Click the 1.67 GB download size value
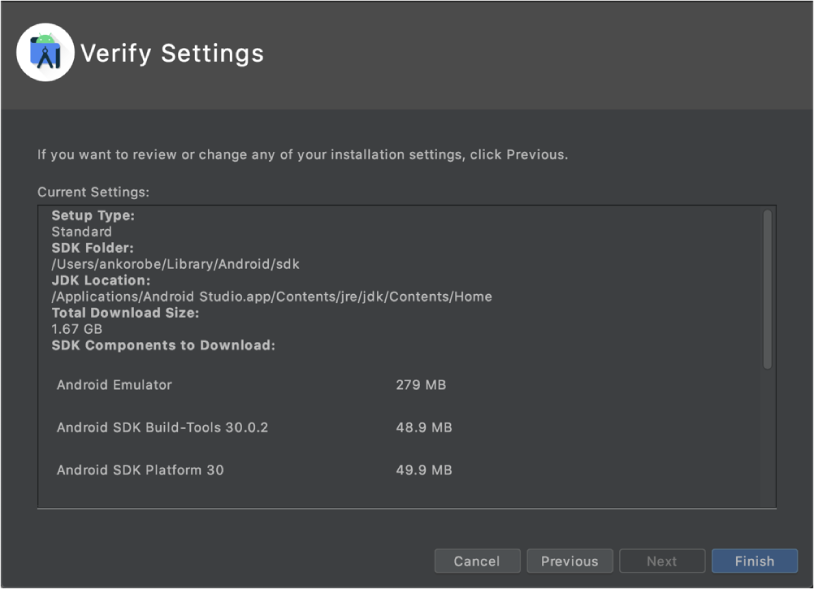The height and width of the screenshot is (589, 814). click(x=77, y=329)
